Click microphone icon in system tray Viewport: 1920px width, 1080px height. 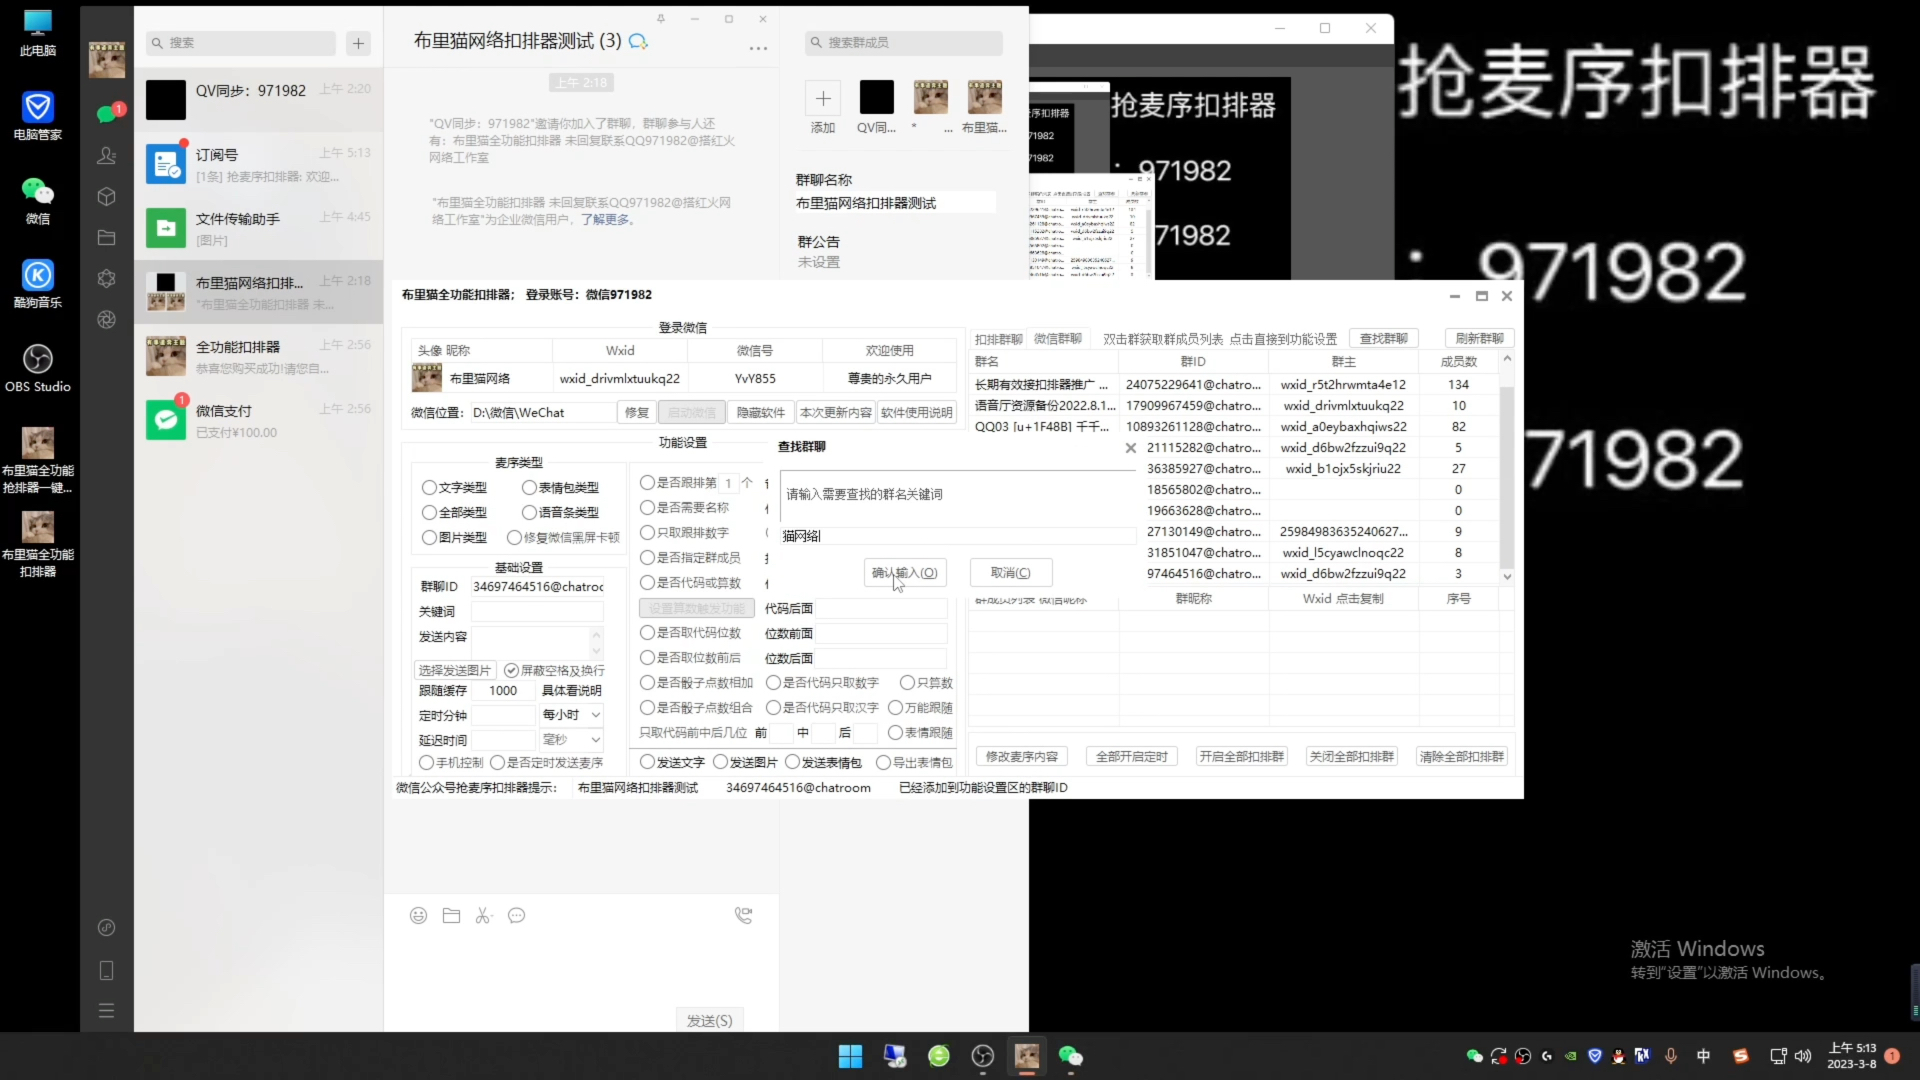pos(1670,1056)
